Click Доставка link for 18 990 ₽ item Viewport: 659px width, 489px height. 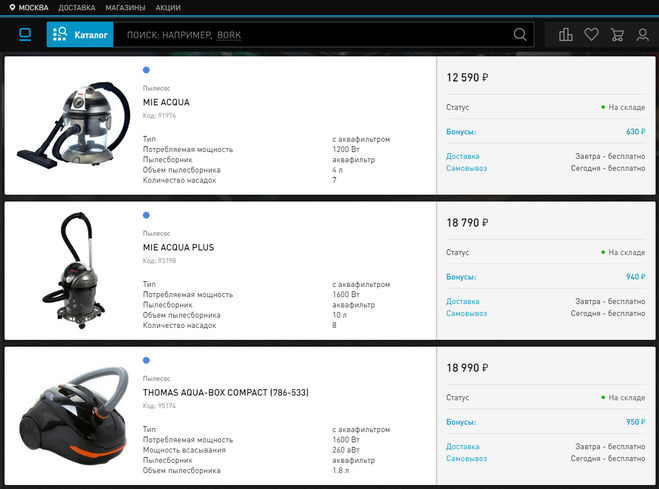click(462, 447)
